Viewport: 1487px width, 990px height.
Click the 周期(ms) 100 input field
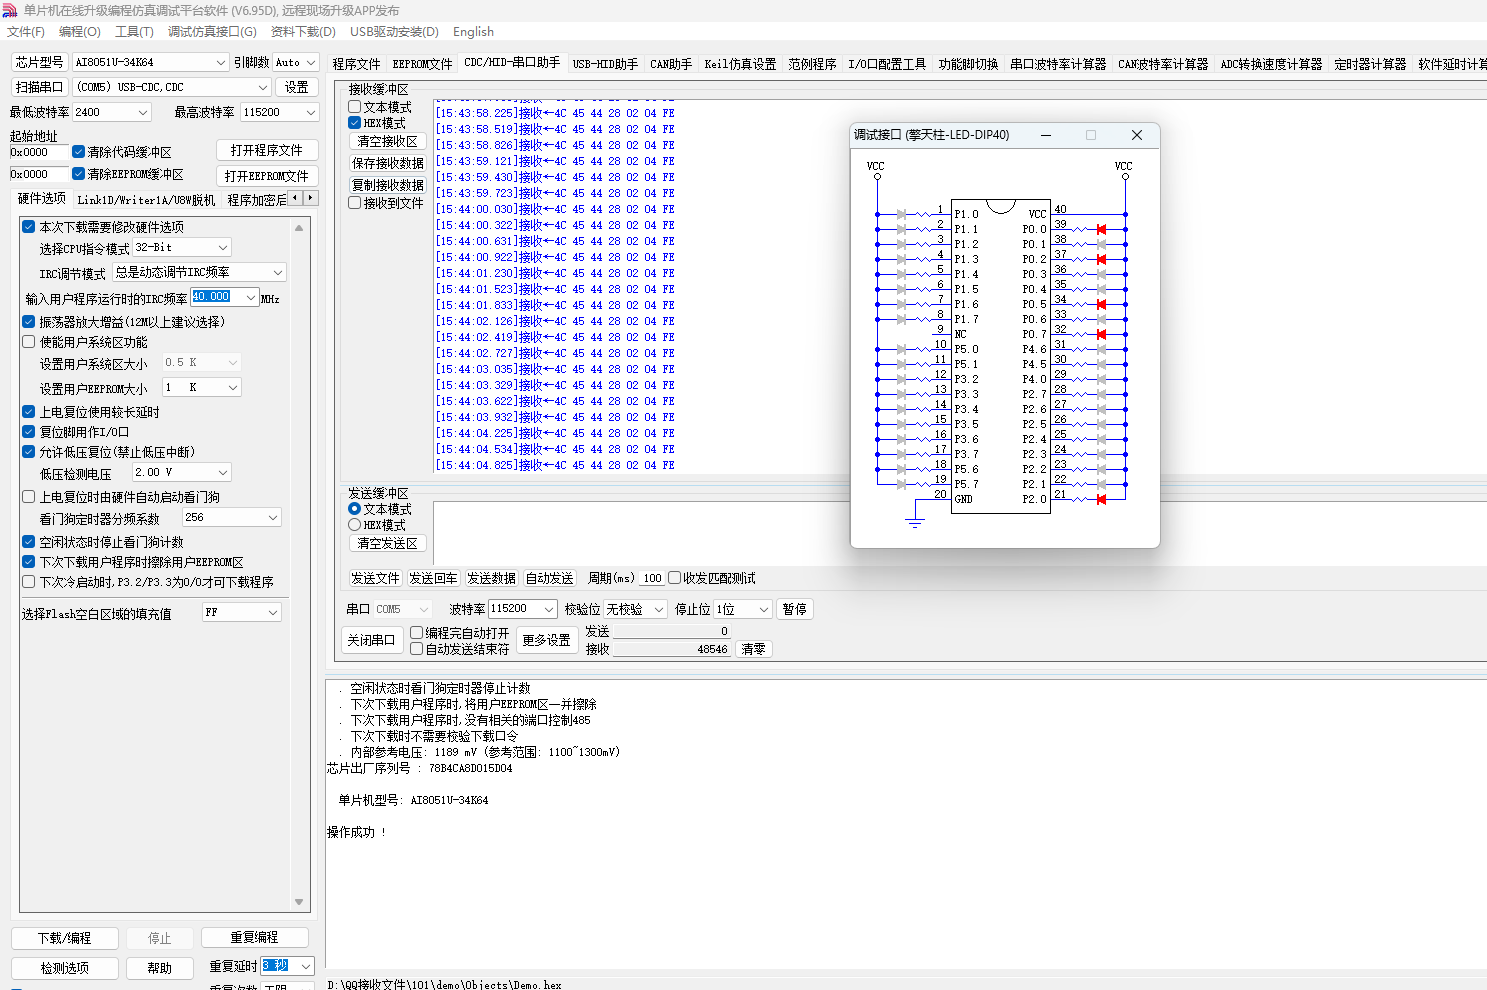tap(652, 578)
